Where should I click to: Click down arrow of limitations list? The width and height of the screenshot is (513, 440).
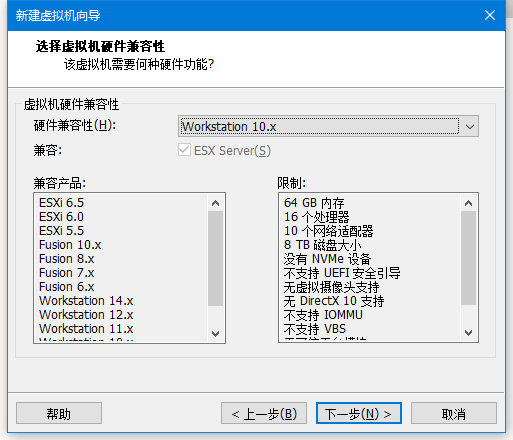469,332
